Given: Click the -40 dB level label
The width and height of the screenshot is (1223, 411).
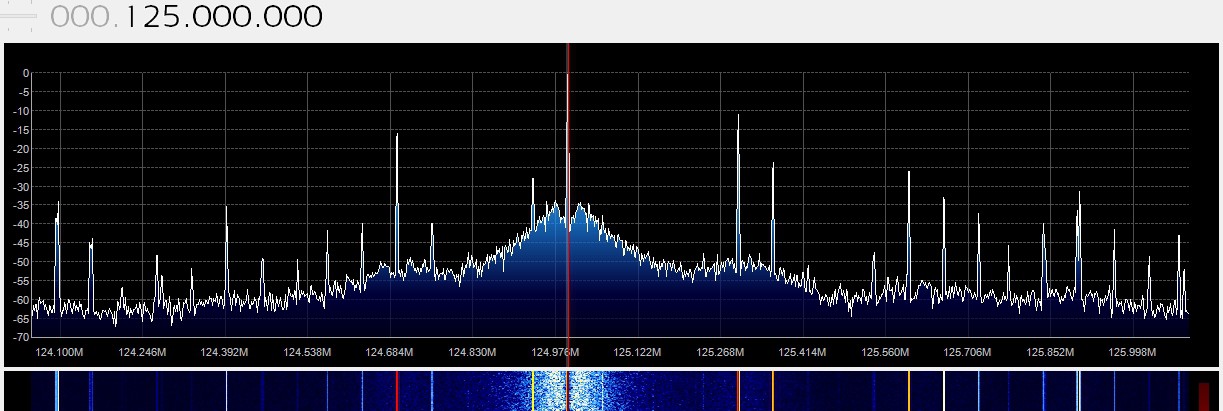Looking at the screenshot, I should coord(21,224).
